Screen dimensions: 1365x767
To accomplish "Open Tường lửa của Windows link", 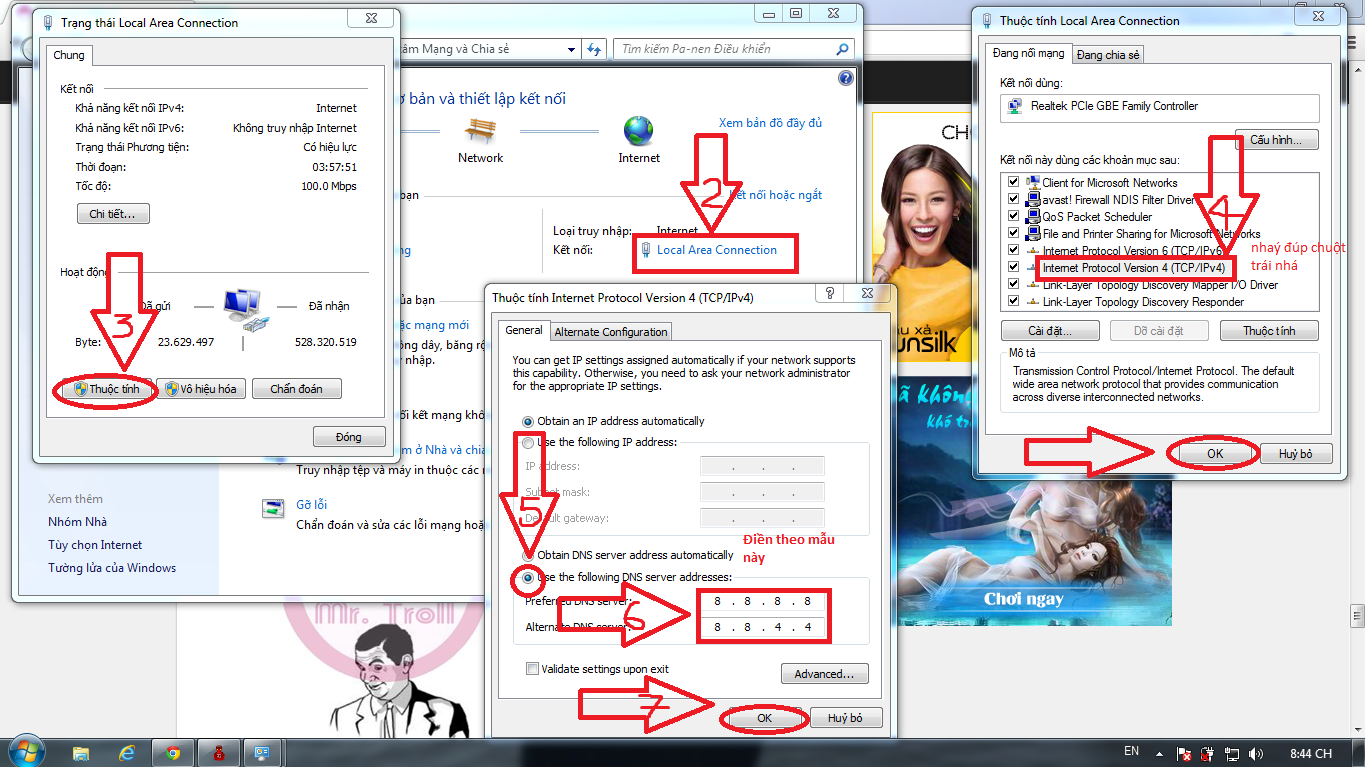I will (112, 568).
